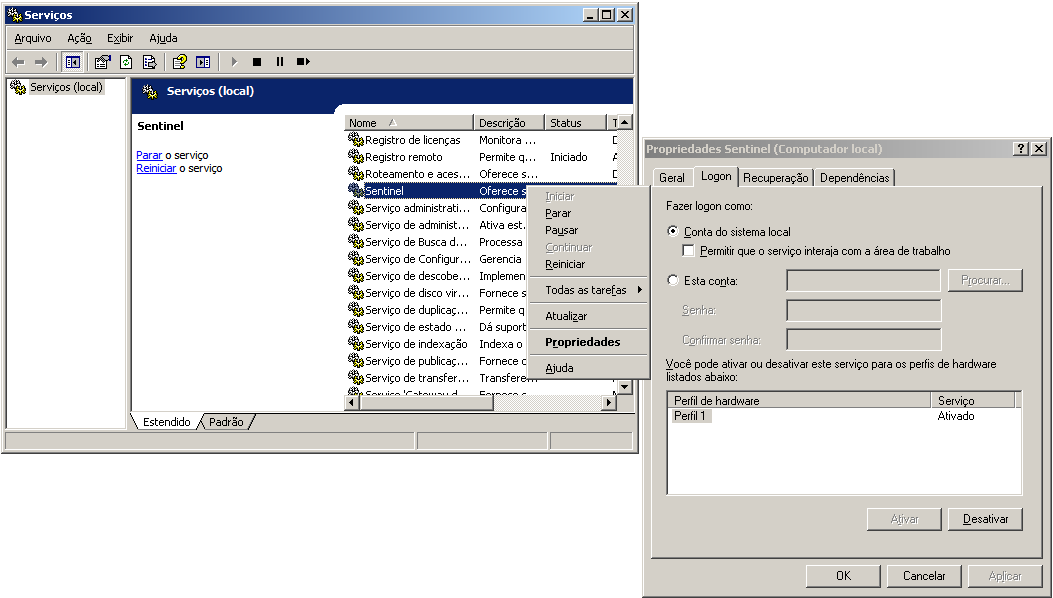Click the Desativar button
The width and height of the screenshot is (1053, 598).
(985, 519)
